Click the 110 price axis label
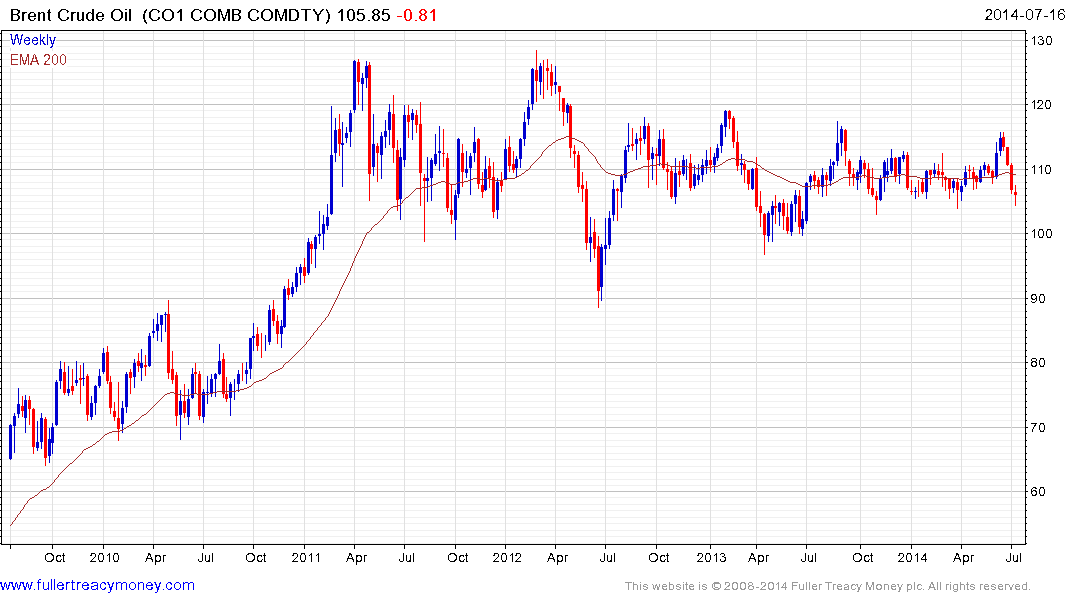The height and width of the screenshot is (600, 1075). [x=1042, y=169]
